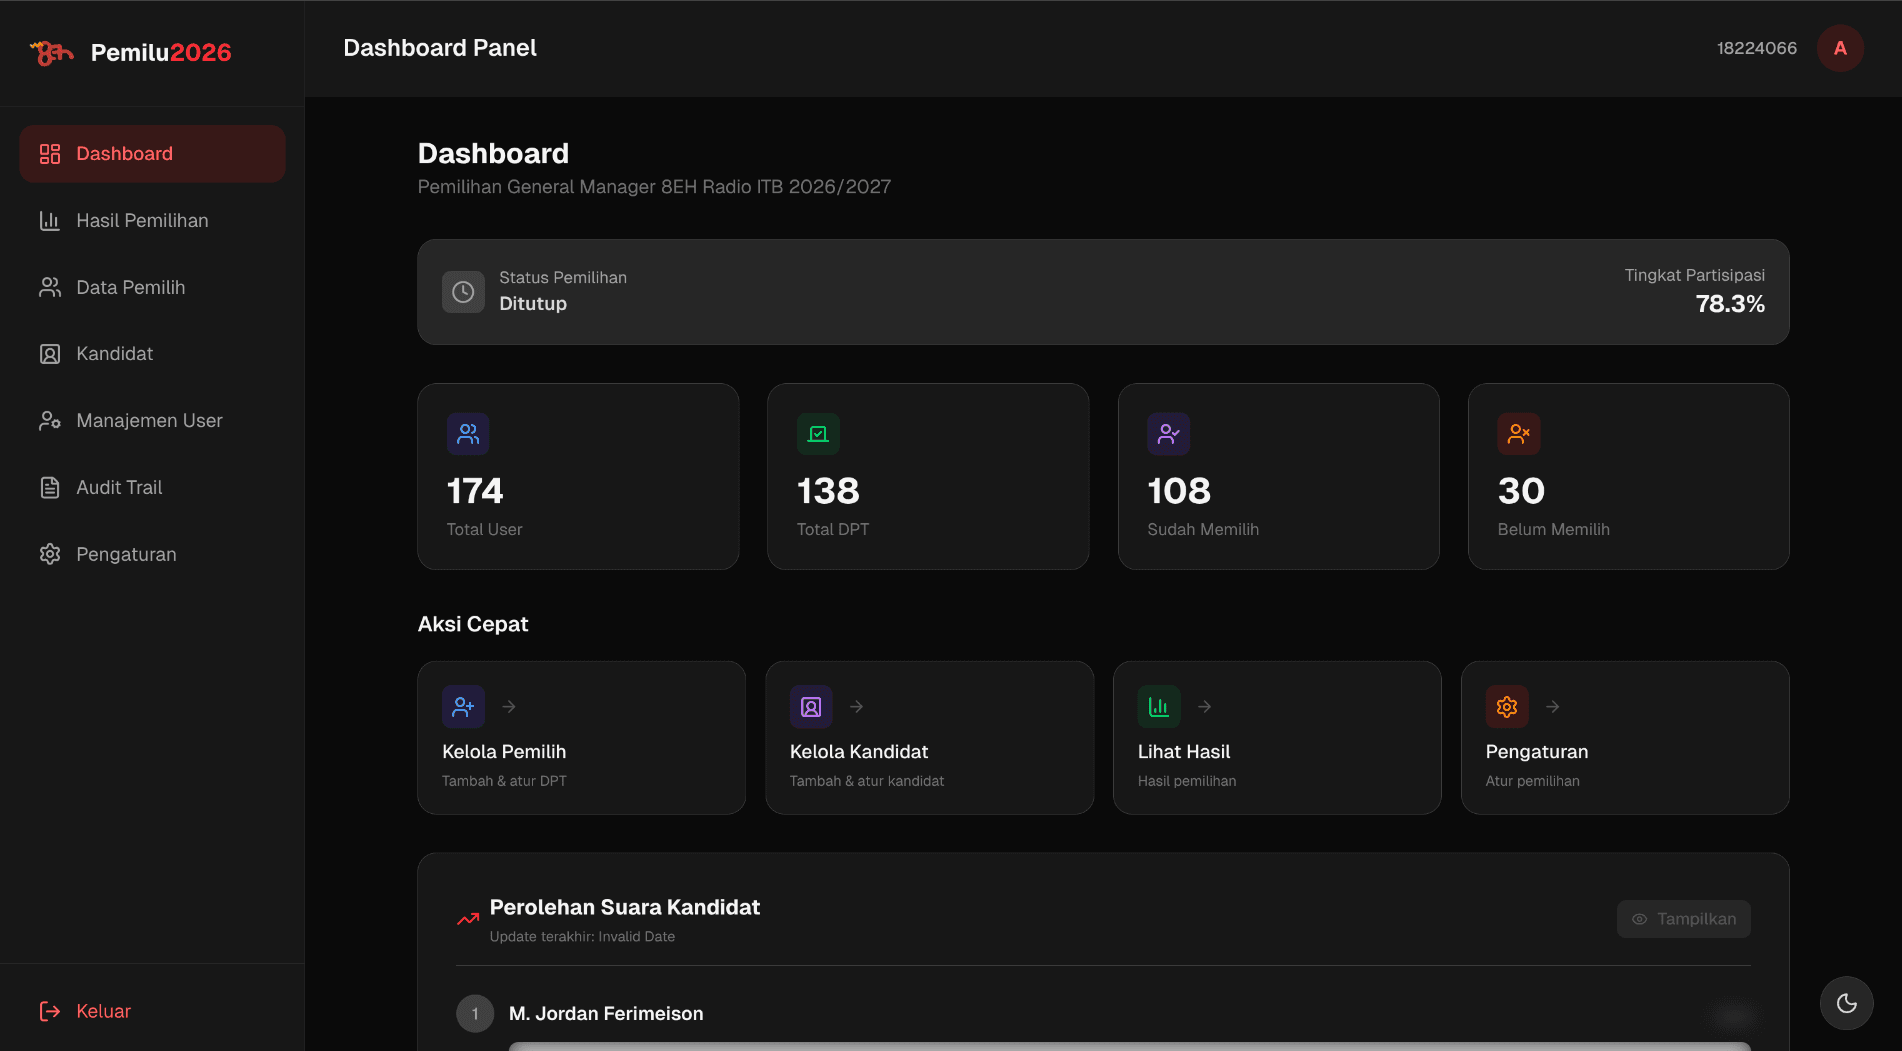1902x1051 pixels.
Task: Click the Dashboard Panel header title
Action: point(440,48)
